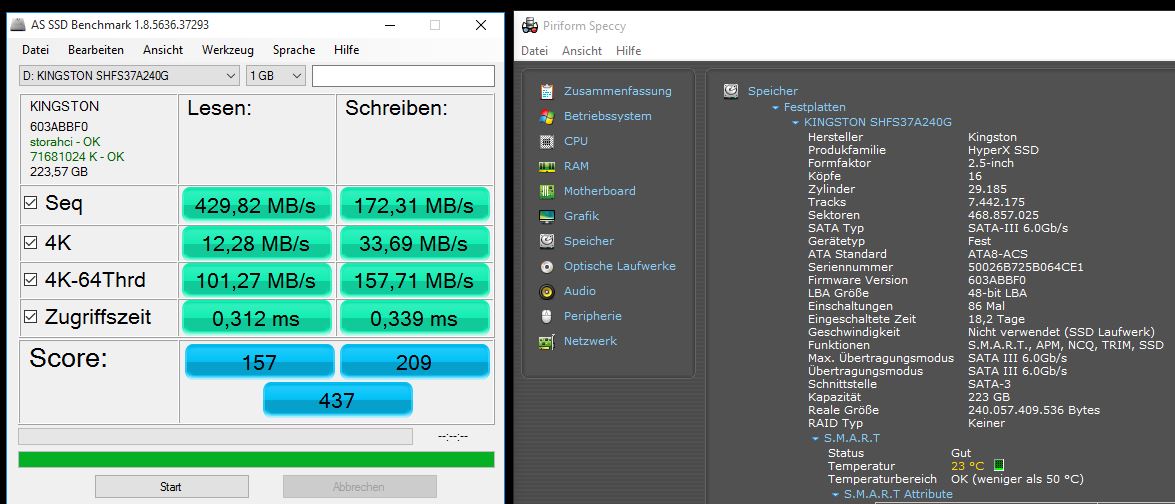Image resolution: width=1175 pixels, height=504 pixels.
Task: Click the Firmware Version value 603ABBF0 in Speccy
Action: pos(999,280)
